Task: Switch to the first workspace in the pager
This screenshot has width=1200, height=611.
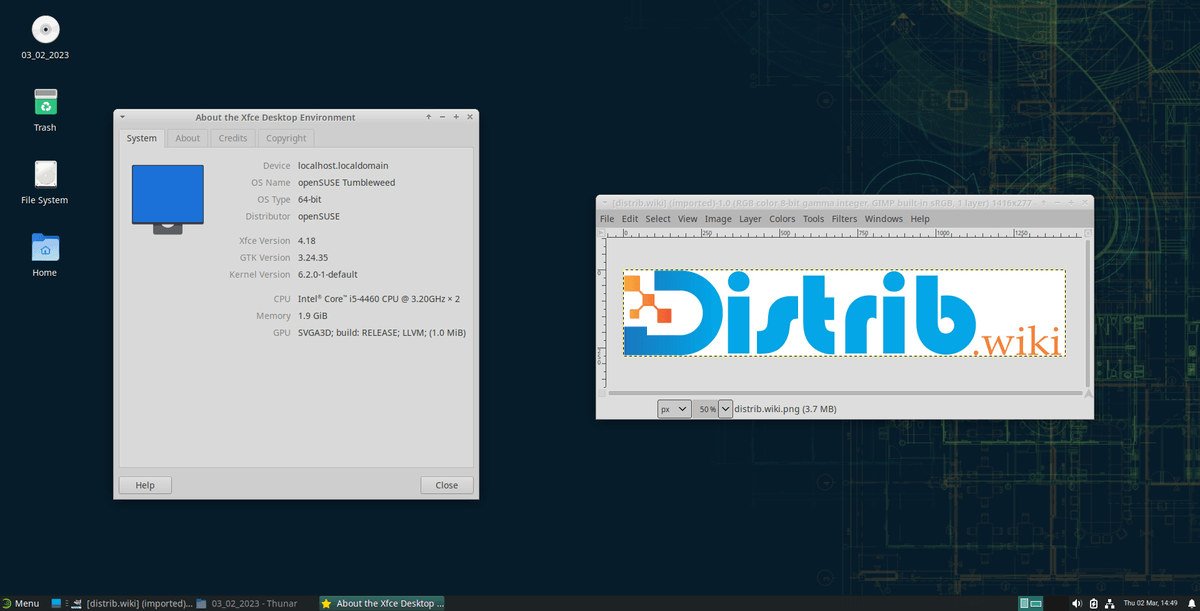Action: 1025,603
